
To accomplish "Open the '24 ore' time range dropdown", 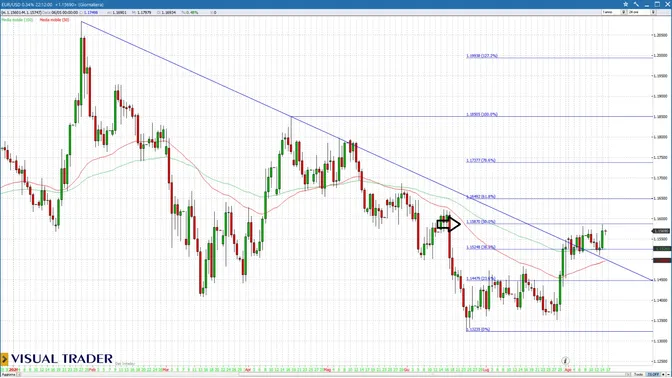I will point(642,12).
